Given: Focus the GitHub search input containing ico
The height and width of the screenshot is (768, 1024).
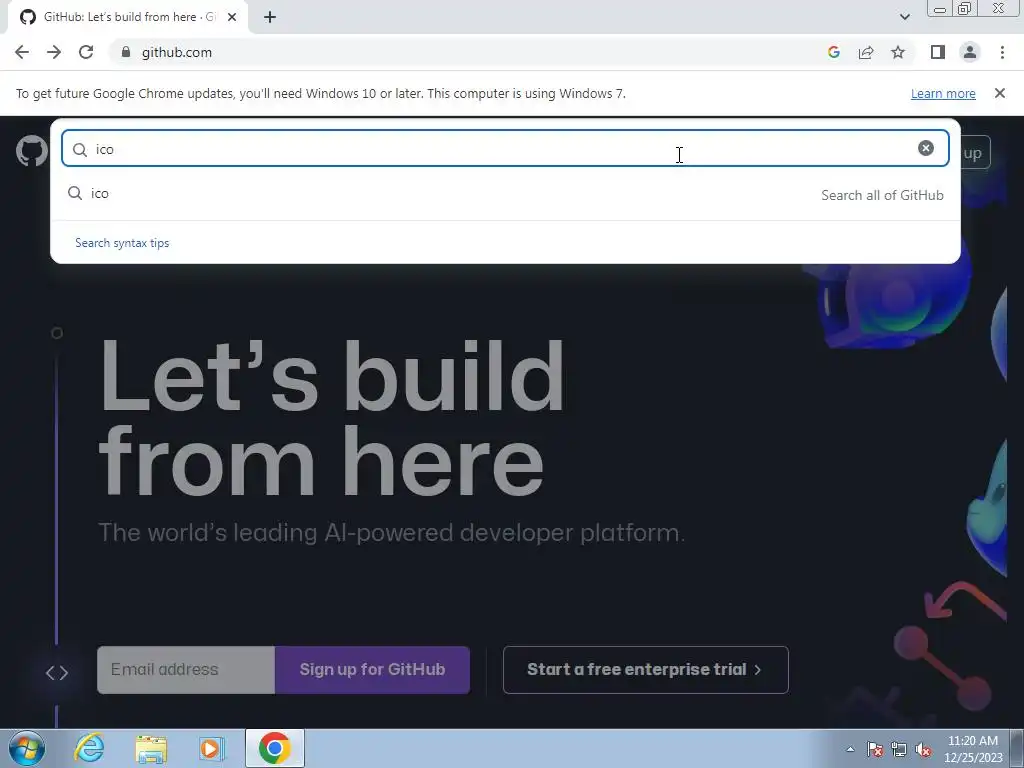Looking at the screenshot, I should [x=505, y=148].
